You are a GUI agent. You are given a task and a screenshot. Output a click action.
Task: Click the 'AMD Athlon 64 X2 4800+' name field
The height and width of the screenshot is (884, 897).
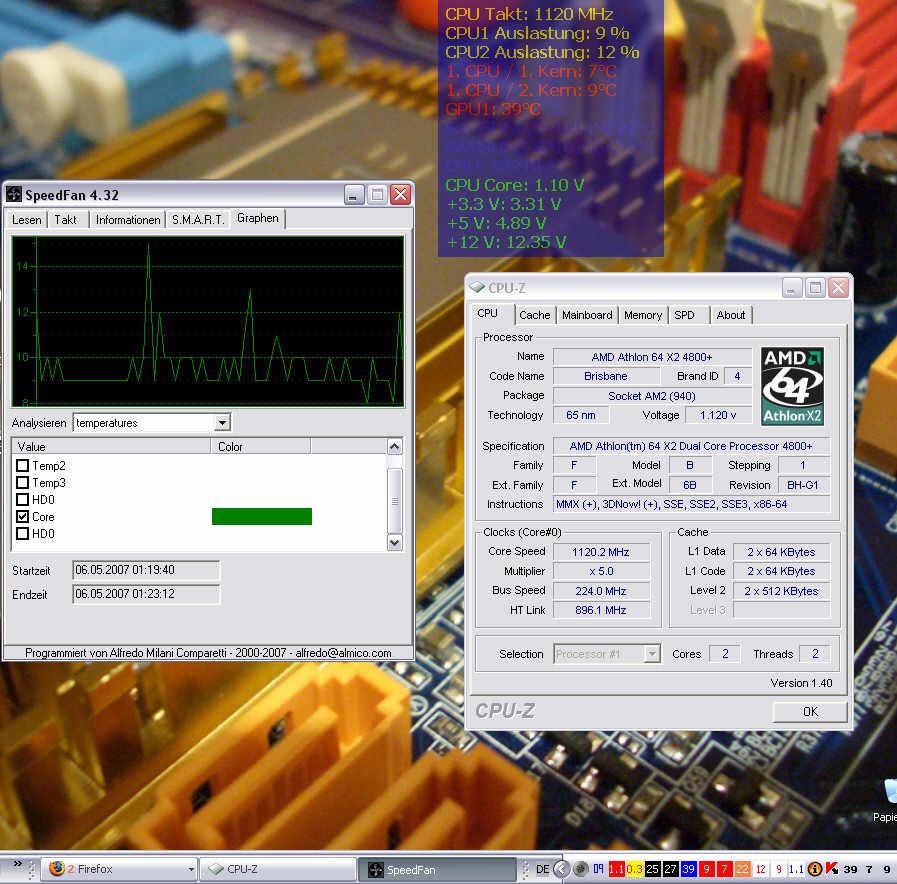(652, 357)
